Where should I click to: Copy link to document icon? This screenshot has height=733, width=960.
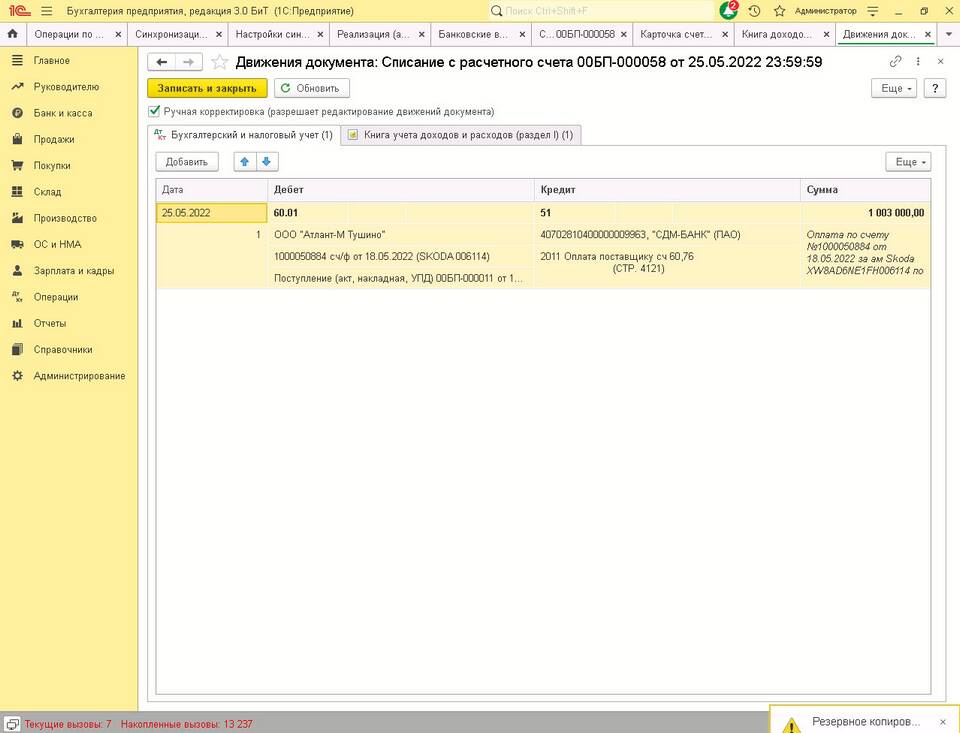[x=896, y=62]
